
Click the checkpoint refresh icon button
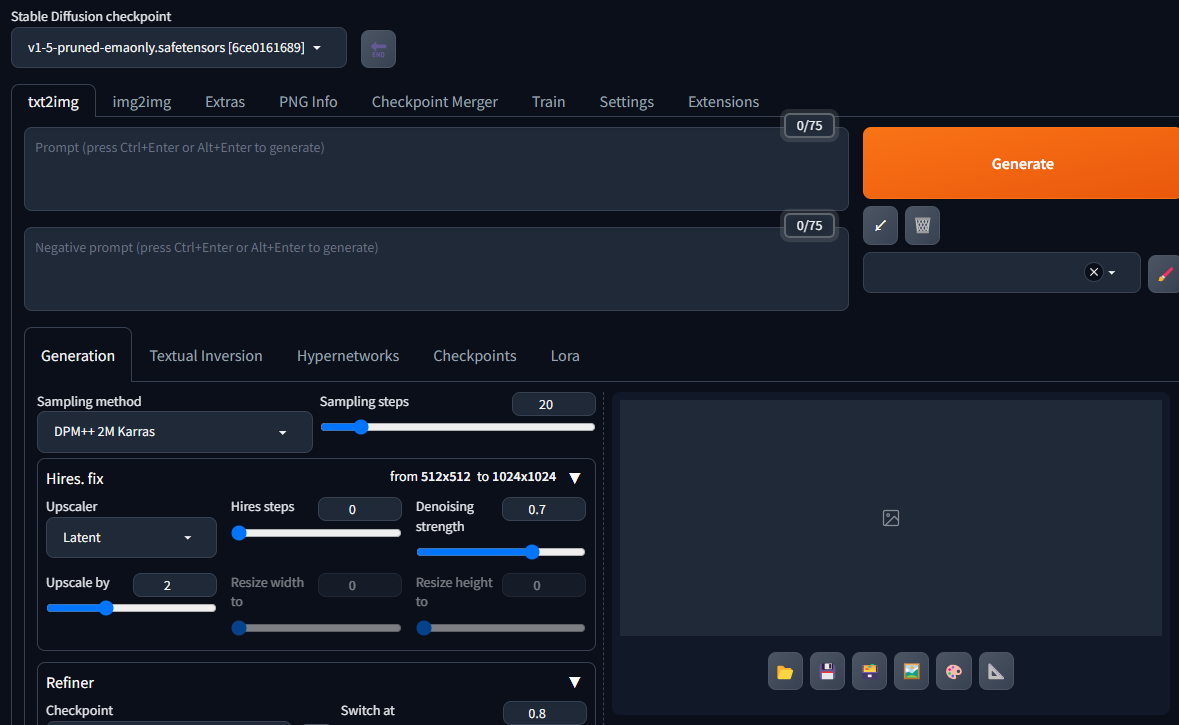378,49
